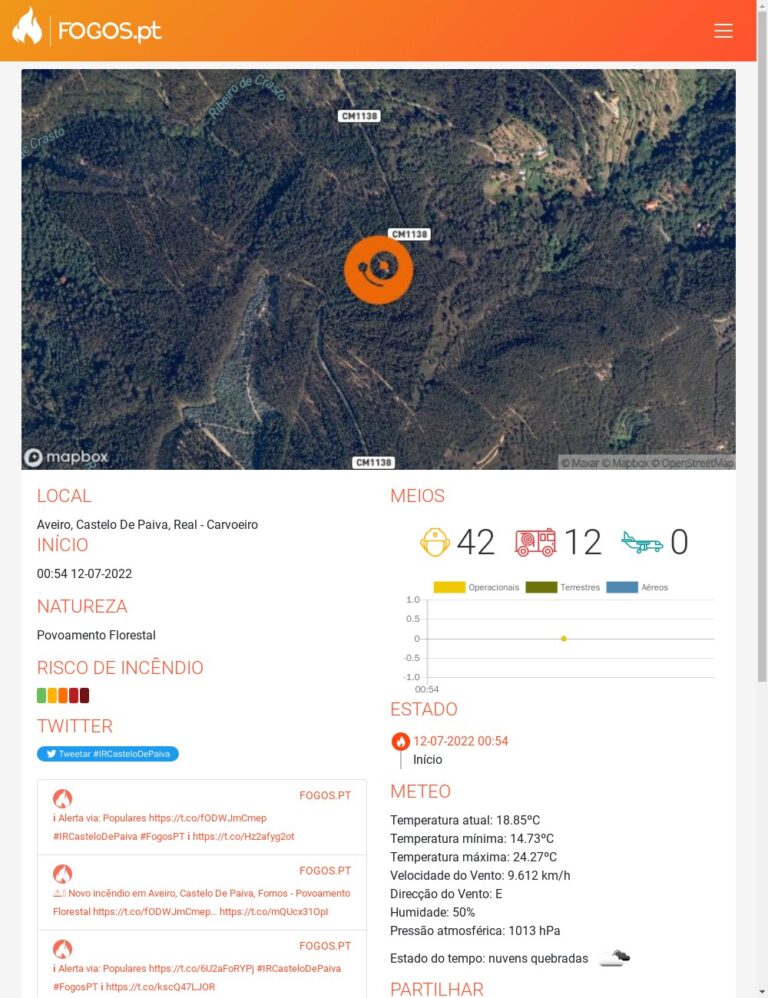This screenshot has height=998, width=768.
Task: Click the firefighter operacionais icon
Action: [435, 542]
